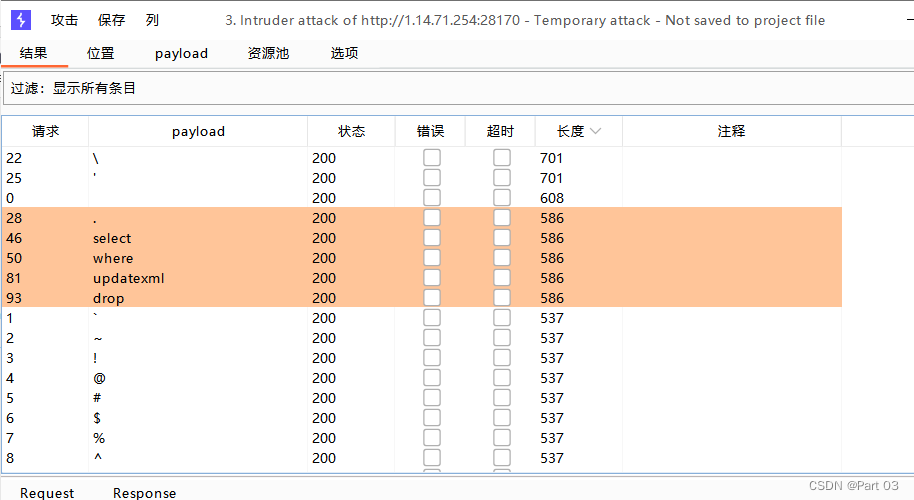Sort by the payload column header

click(198, 132)
